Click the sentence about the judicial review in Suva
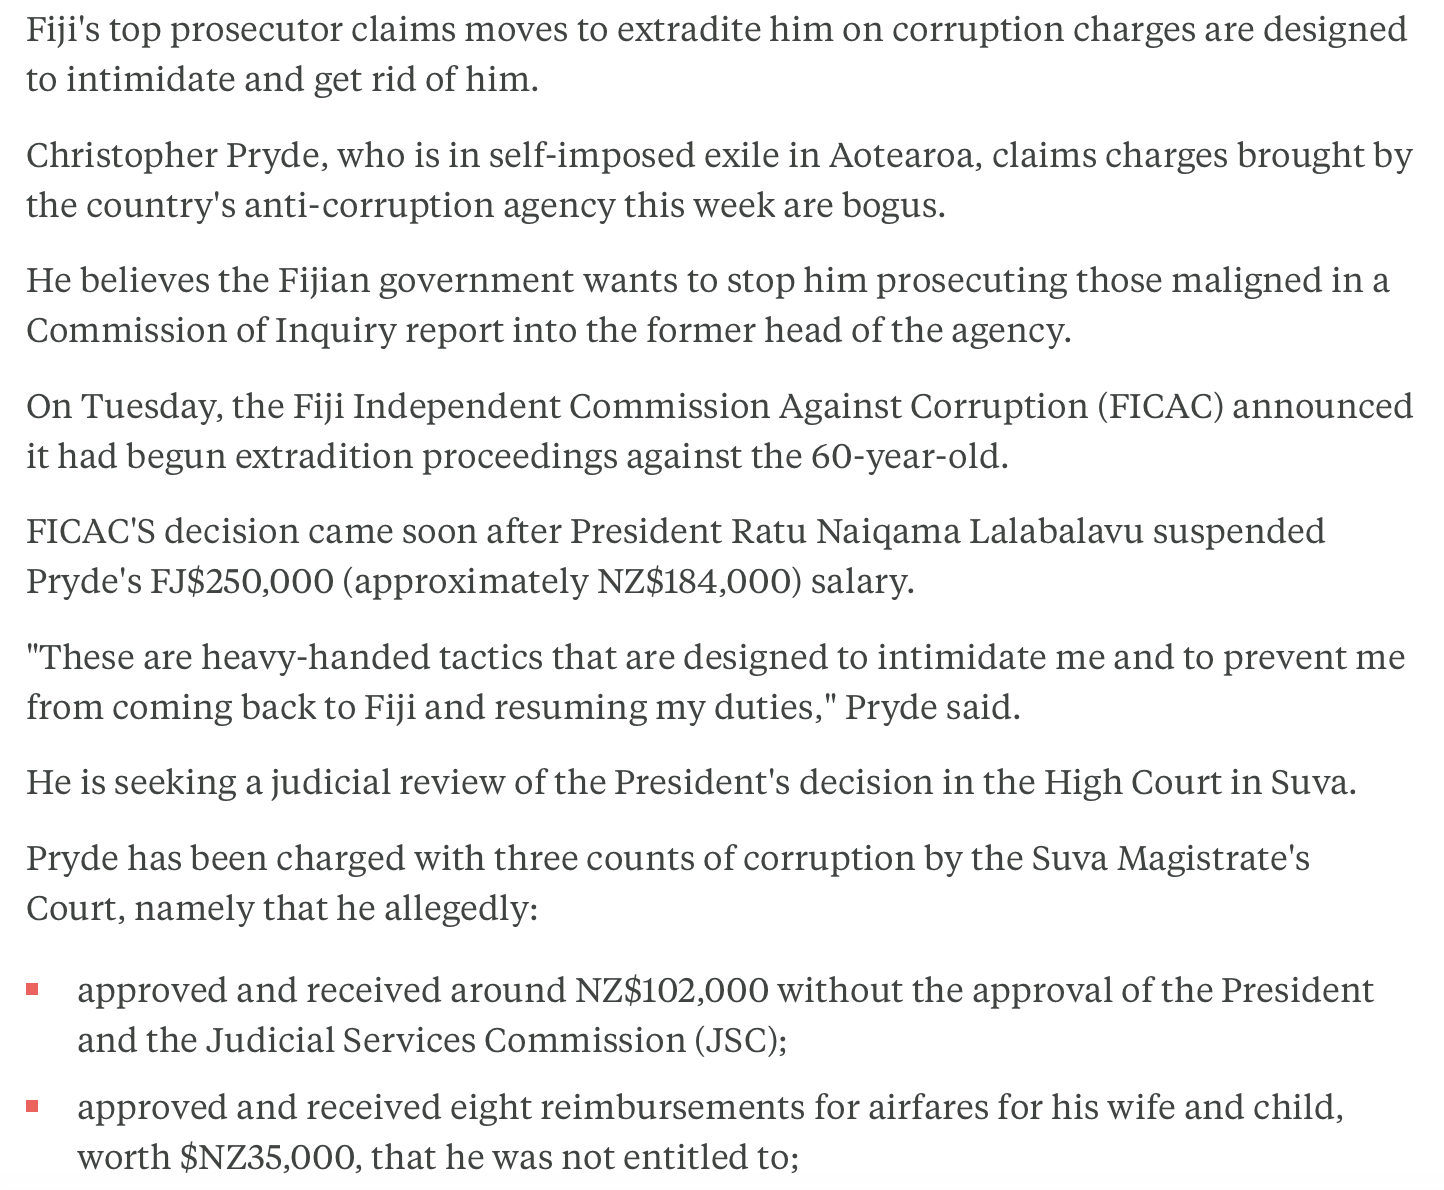The width and height of the screenshot is (1444, 1190). [x=691, y=782]
